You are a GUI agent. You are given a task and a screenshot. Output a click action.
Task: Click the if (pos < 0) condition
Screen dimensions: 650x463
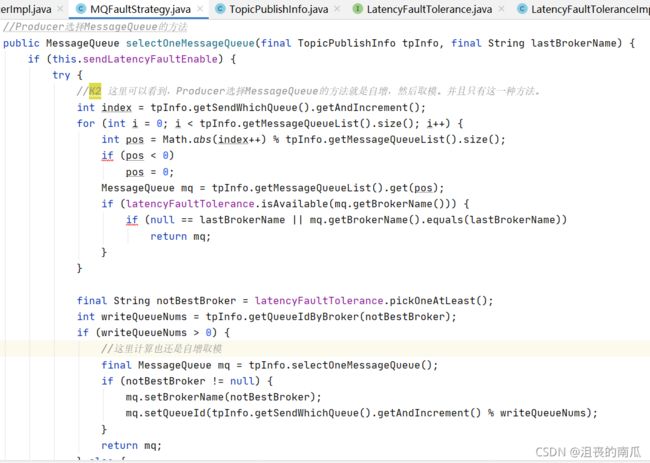tap(138, 156)
